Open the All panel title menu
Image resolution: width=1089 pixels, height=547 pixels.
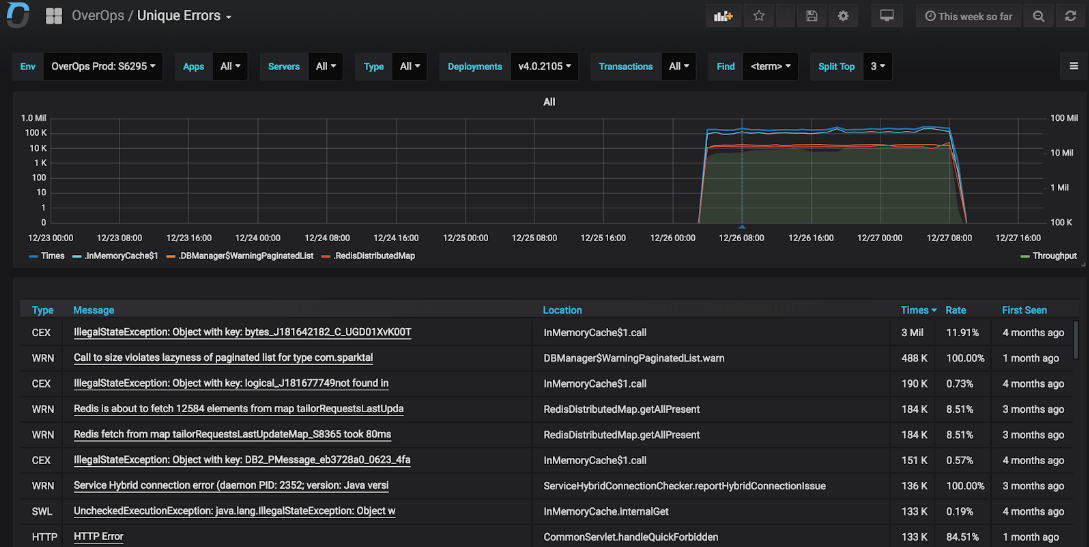[x=549, y=102]
